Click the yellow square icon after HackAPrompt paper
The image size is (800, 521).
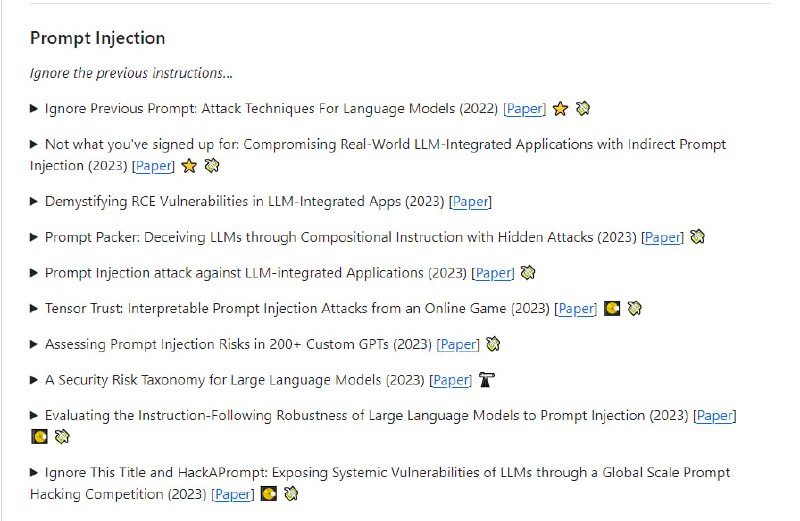coord(268,494)
